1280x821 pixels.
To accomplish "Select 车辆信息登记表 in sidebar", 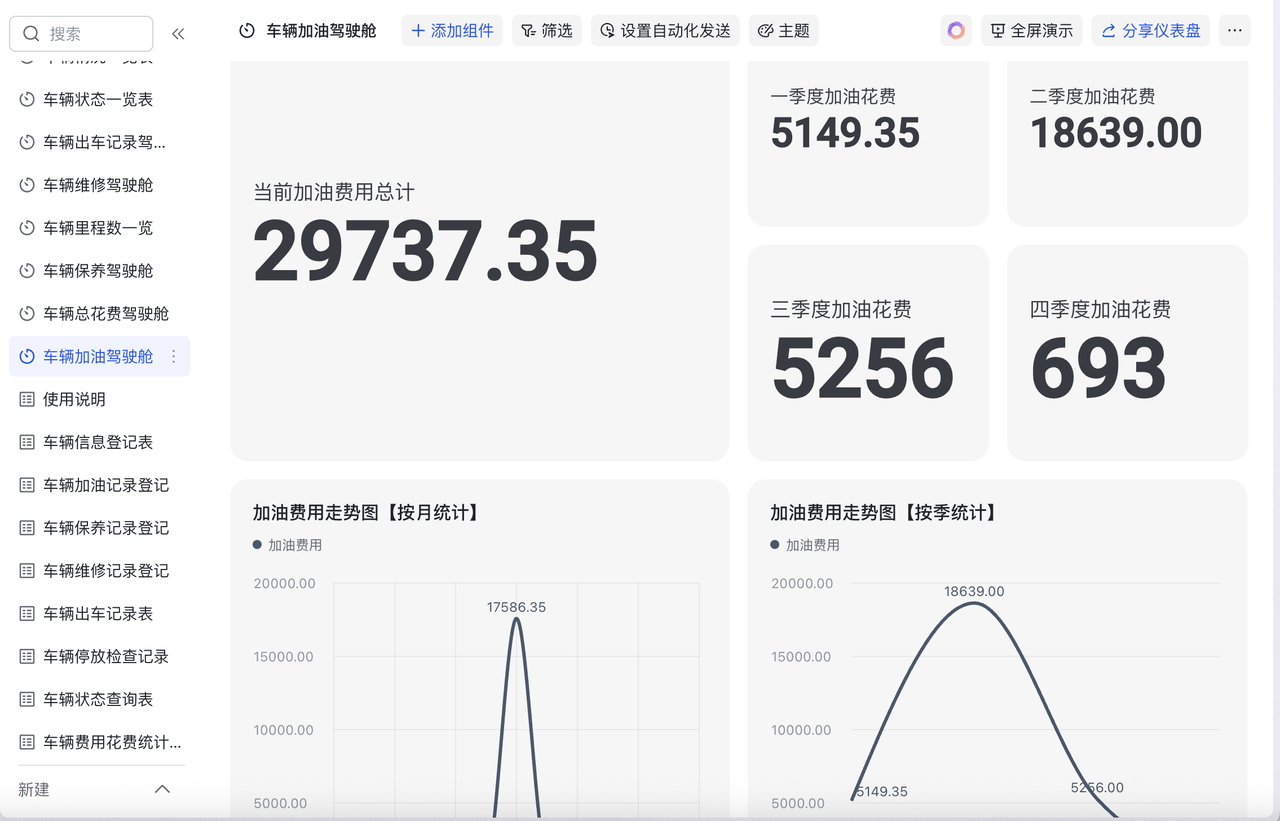I will tap(97, 442).
